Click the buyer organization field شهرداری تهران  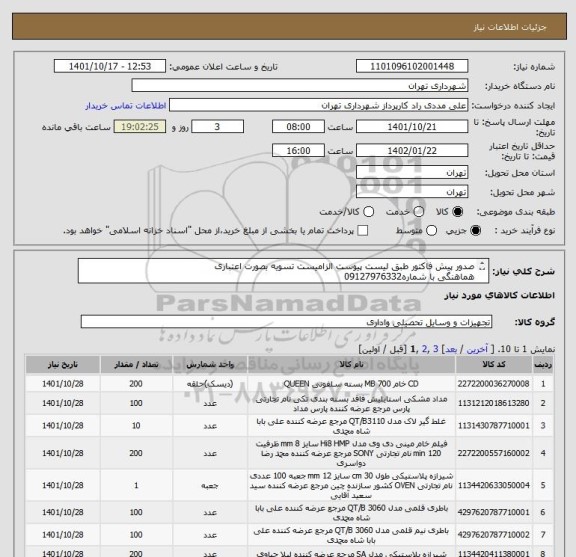(300, 86)
